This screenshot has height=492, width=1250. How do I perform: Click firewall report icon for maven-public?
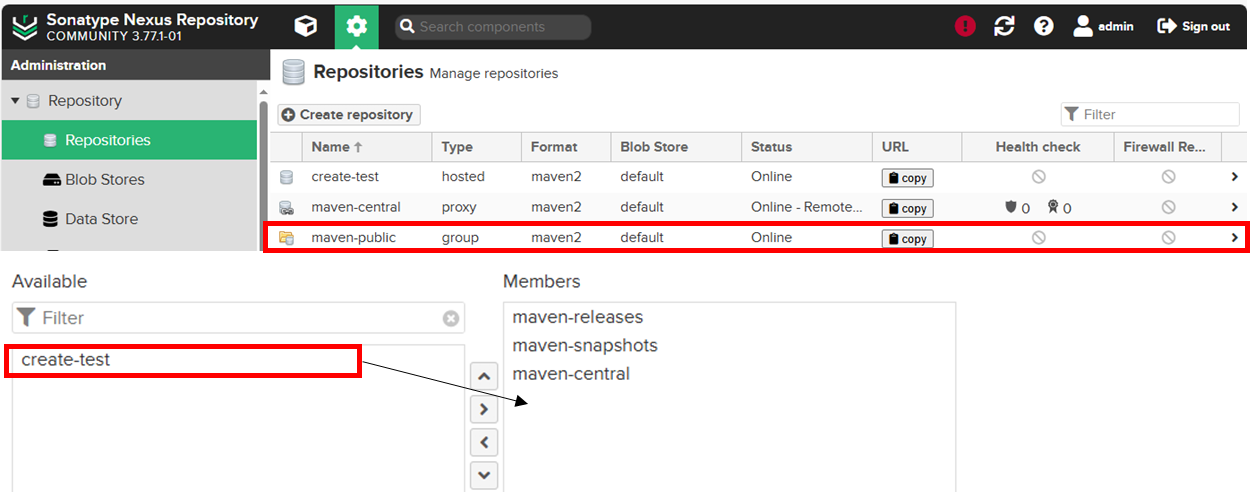tap(1168, 238)
